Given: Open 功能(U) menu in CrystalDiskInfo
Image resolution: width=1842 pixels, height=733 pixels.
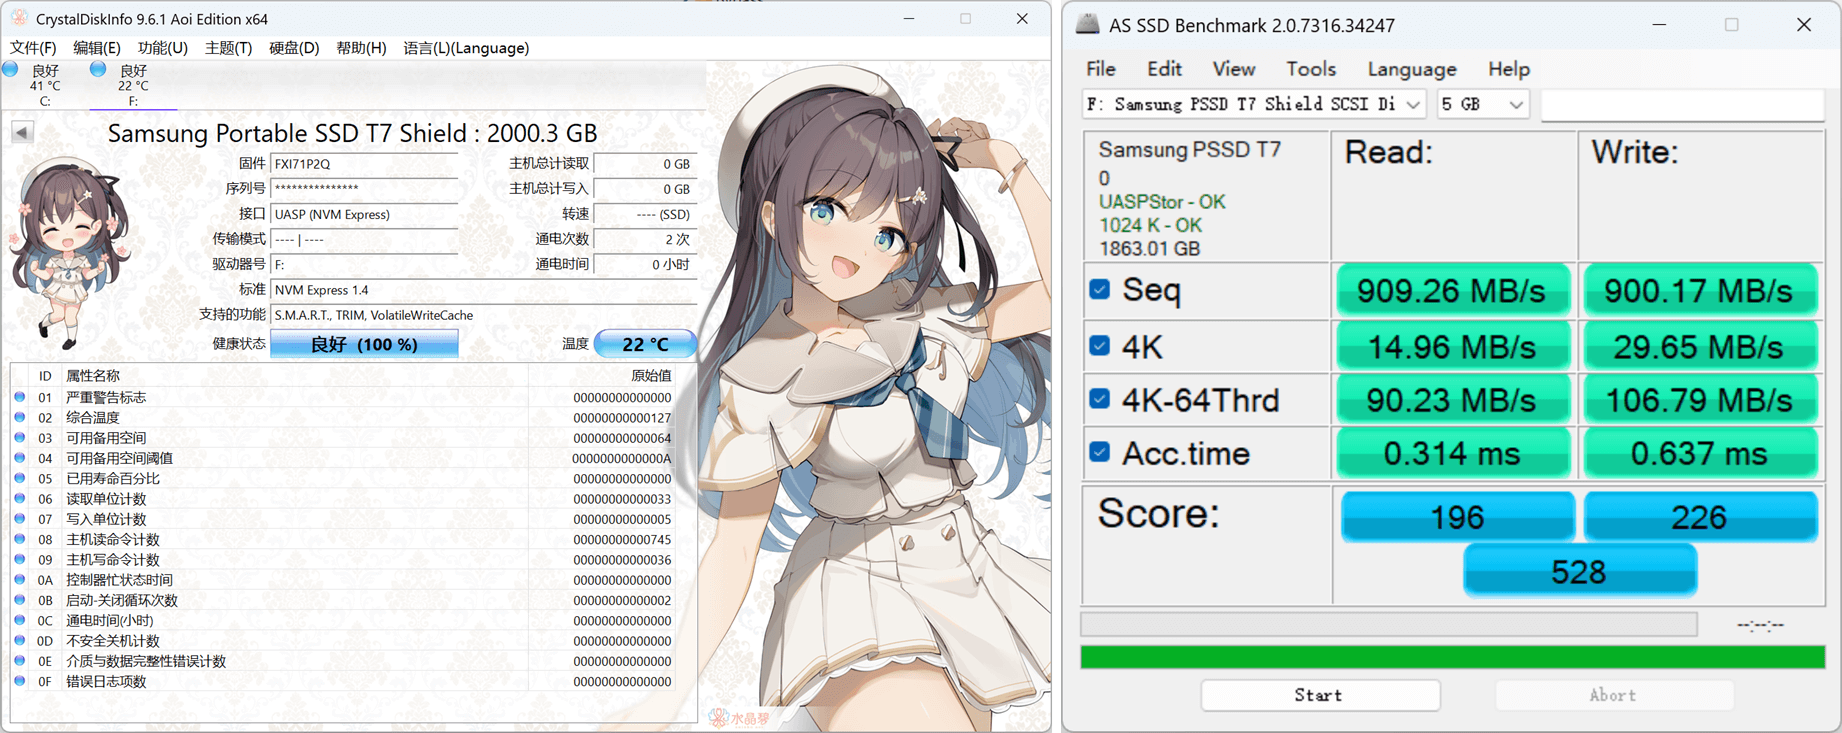Looking at the screenshot, I should 163,48.
